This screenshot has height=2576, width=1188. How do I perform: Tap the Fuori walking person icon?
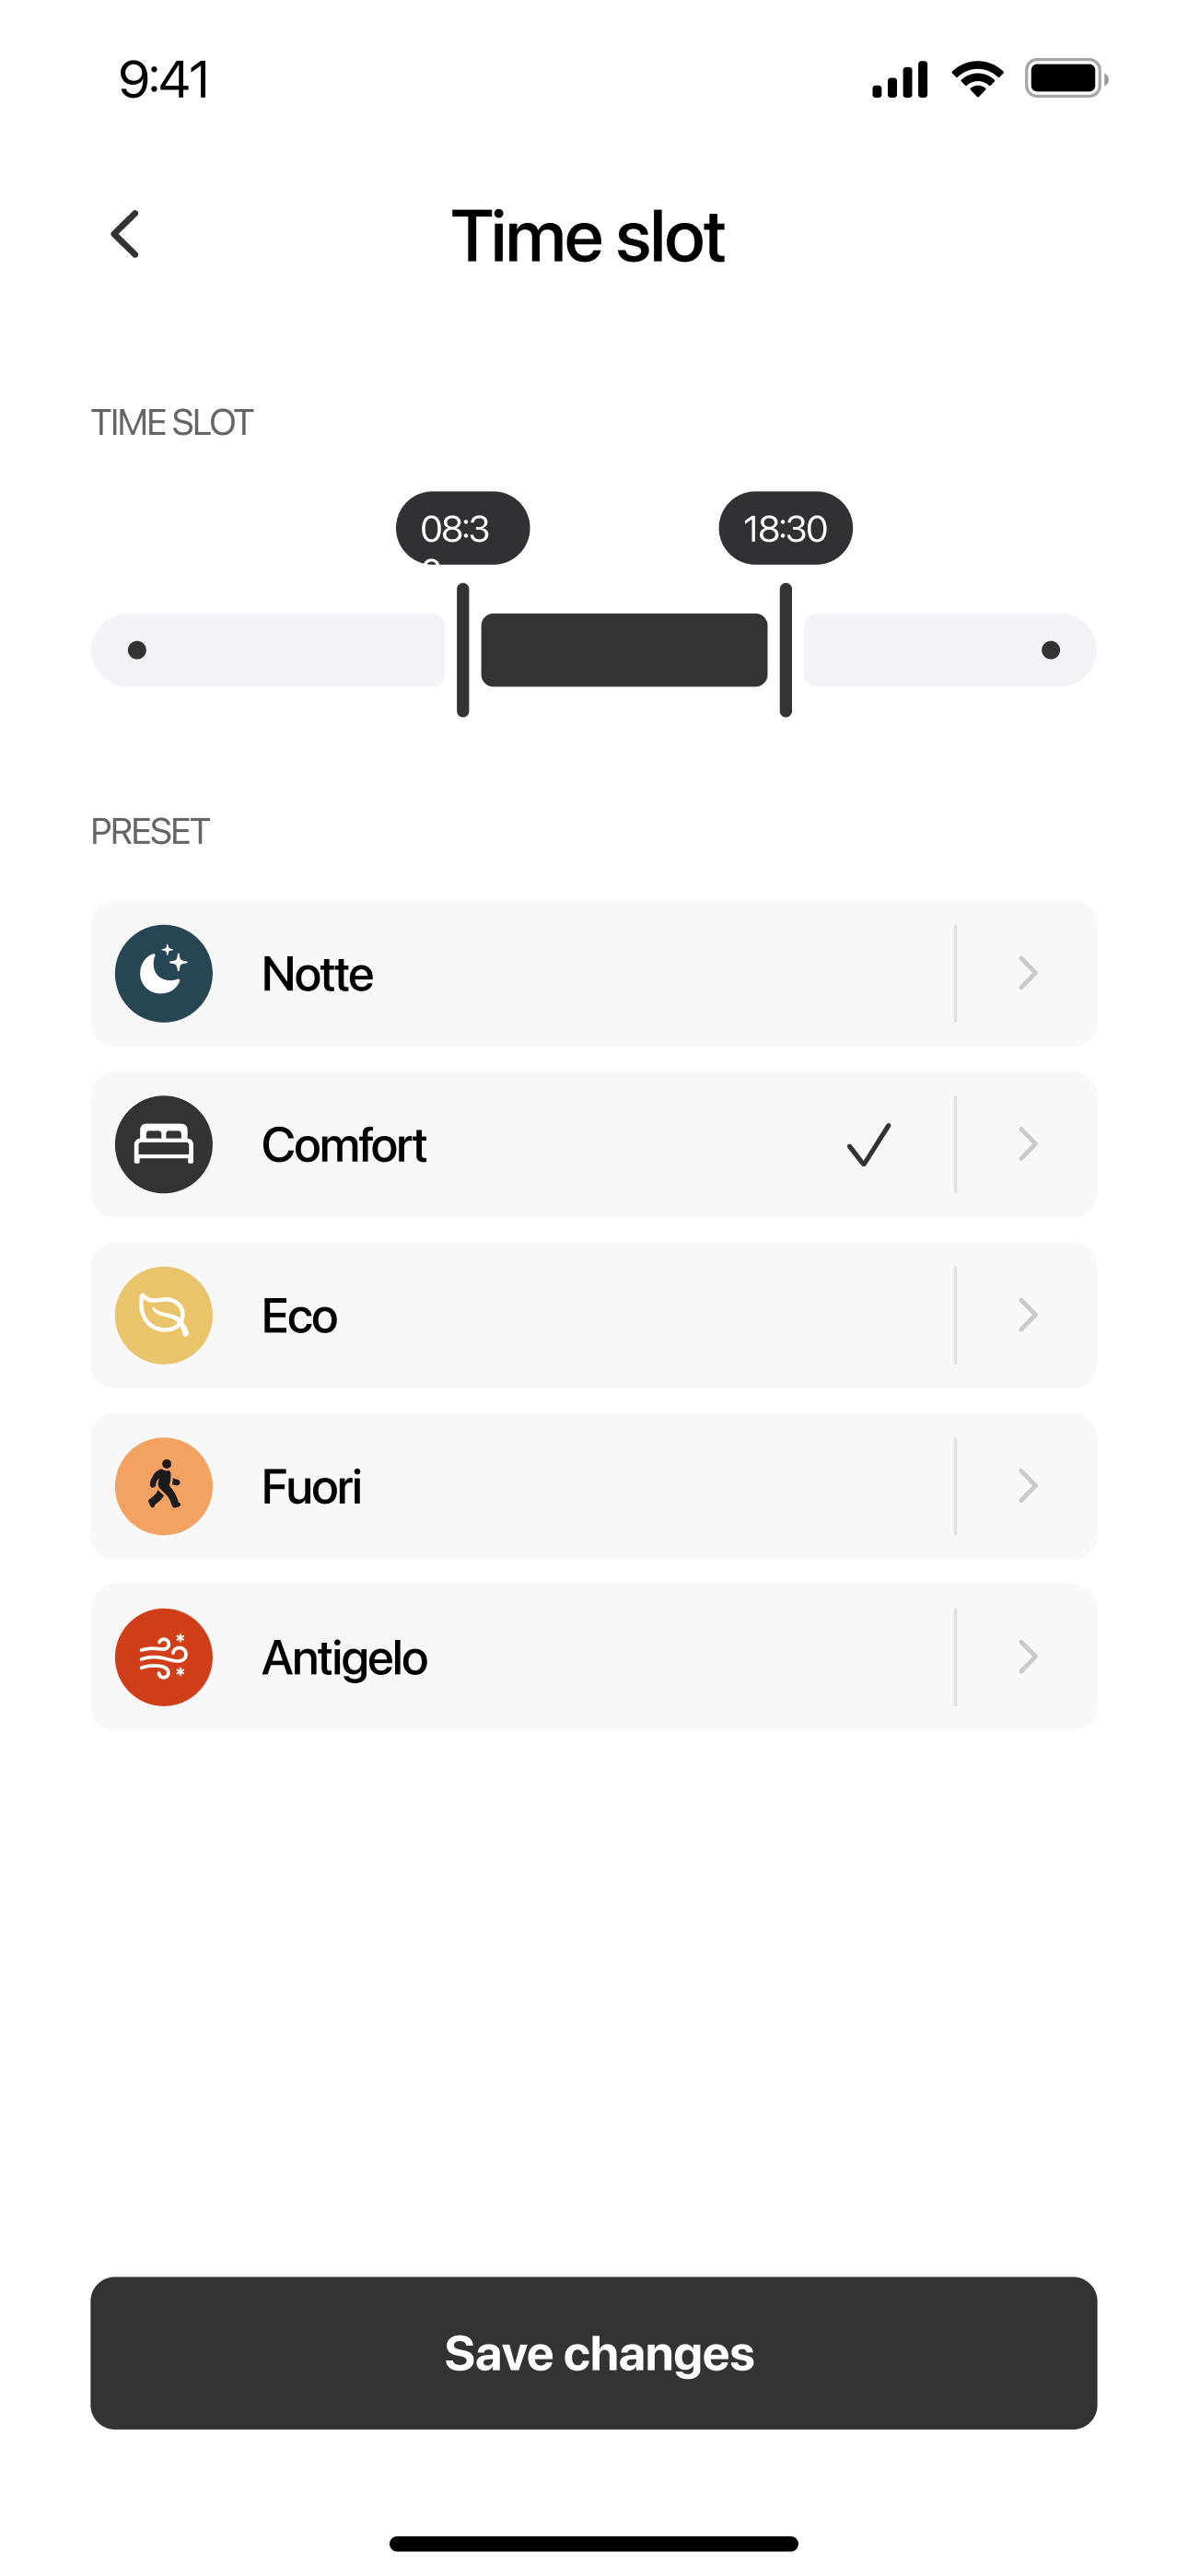point(164,1486)
